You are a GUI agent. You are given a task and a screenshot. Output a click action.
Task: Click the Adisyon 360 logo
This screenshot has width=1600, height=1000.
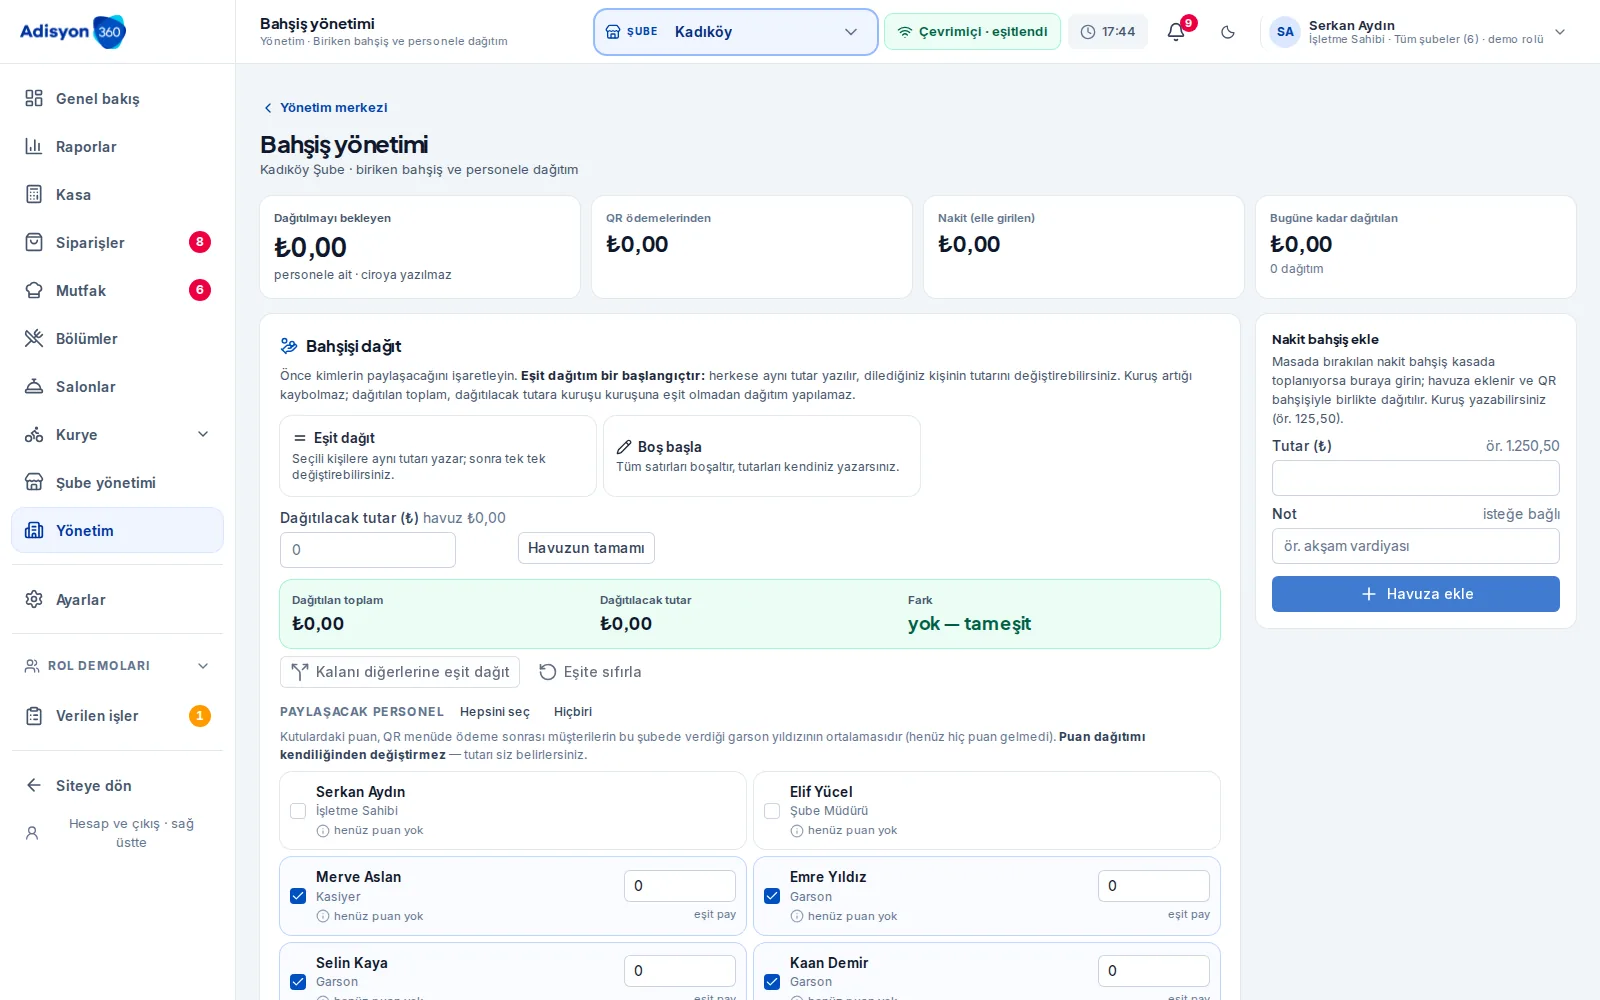pos(73,32)
